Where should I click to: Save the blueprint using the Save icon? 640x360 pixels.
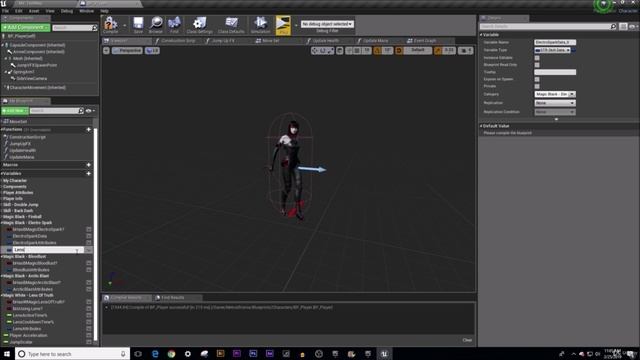click(138, 25)
